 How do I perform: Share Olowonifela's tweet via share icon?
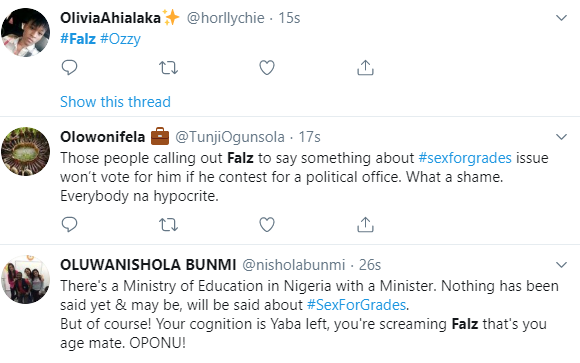[365, 225]
